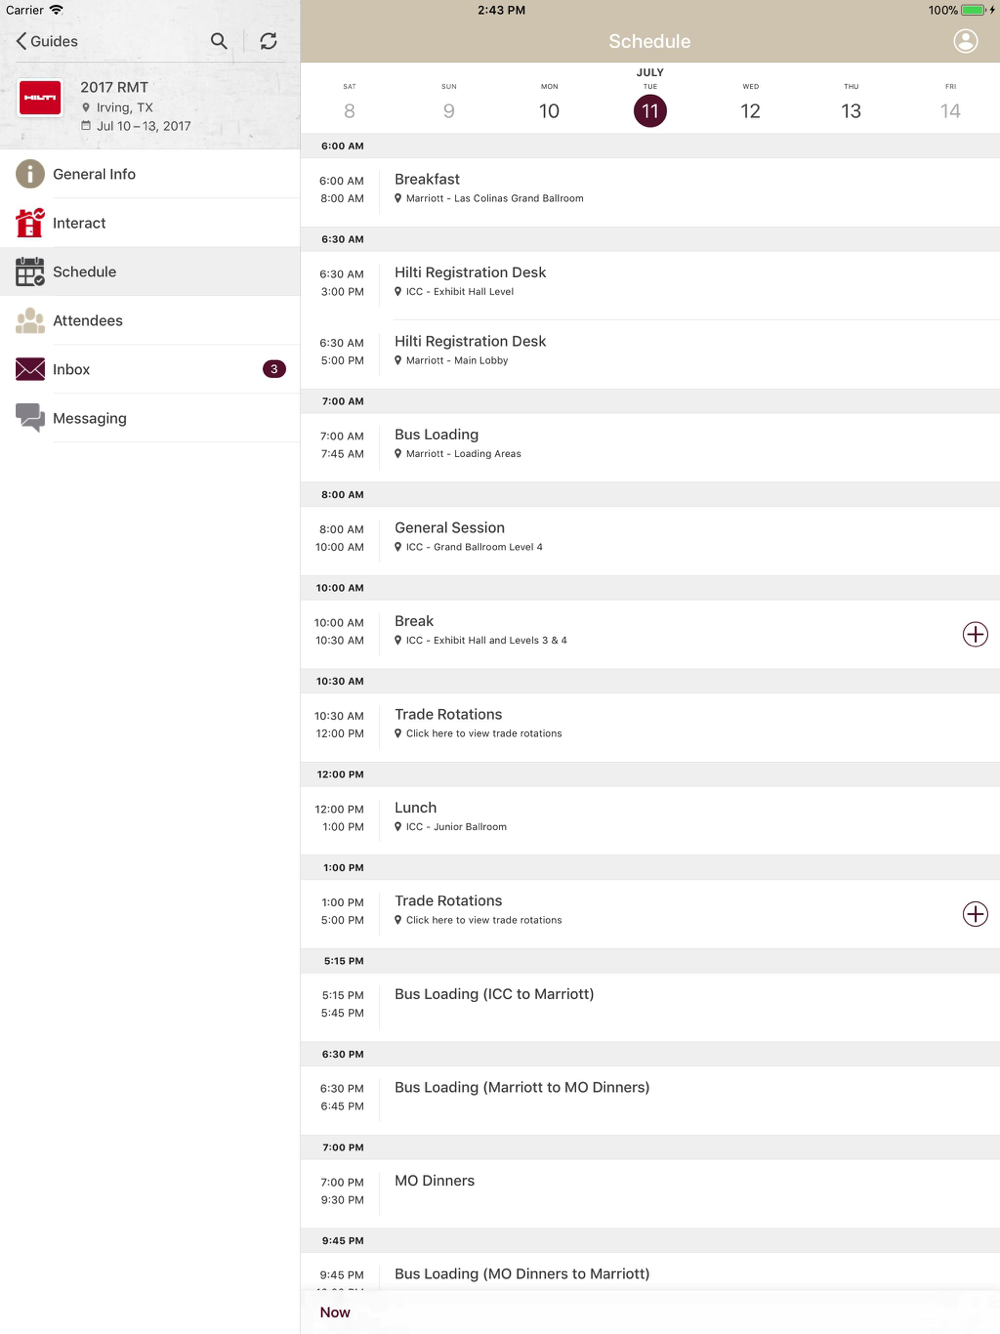Add Break session with plus toggle
The height and width of the screenshot is (1334, 1000).
(975, 634)
